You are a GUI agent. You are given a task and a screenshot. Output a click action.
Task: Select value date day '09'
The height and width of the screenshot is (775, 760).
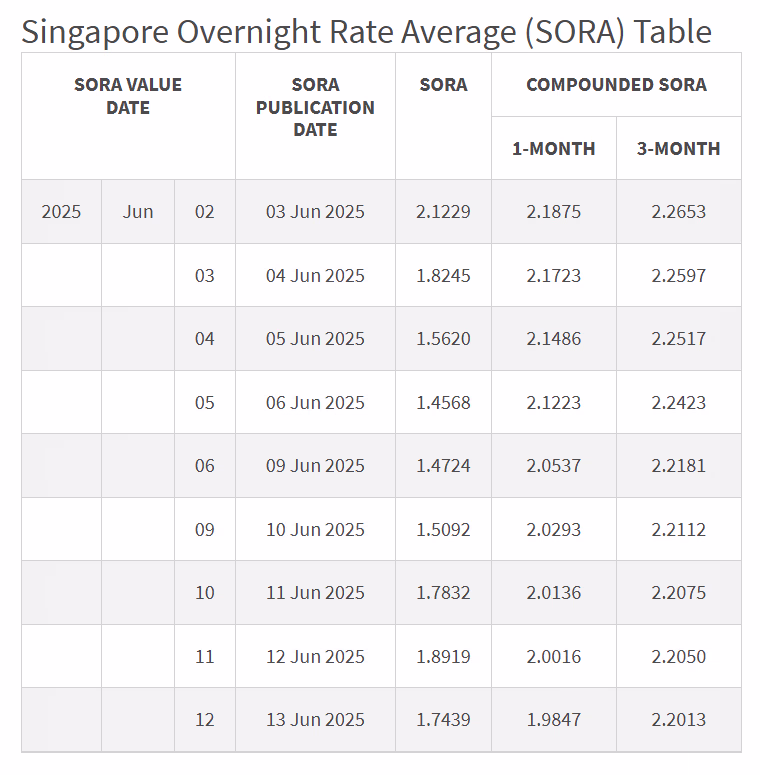coord(205,529)
